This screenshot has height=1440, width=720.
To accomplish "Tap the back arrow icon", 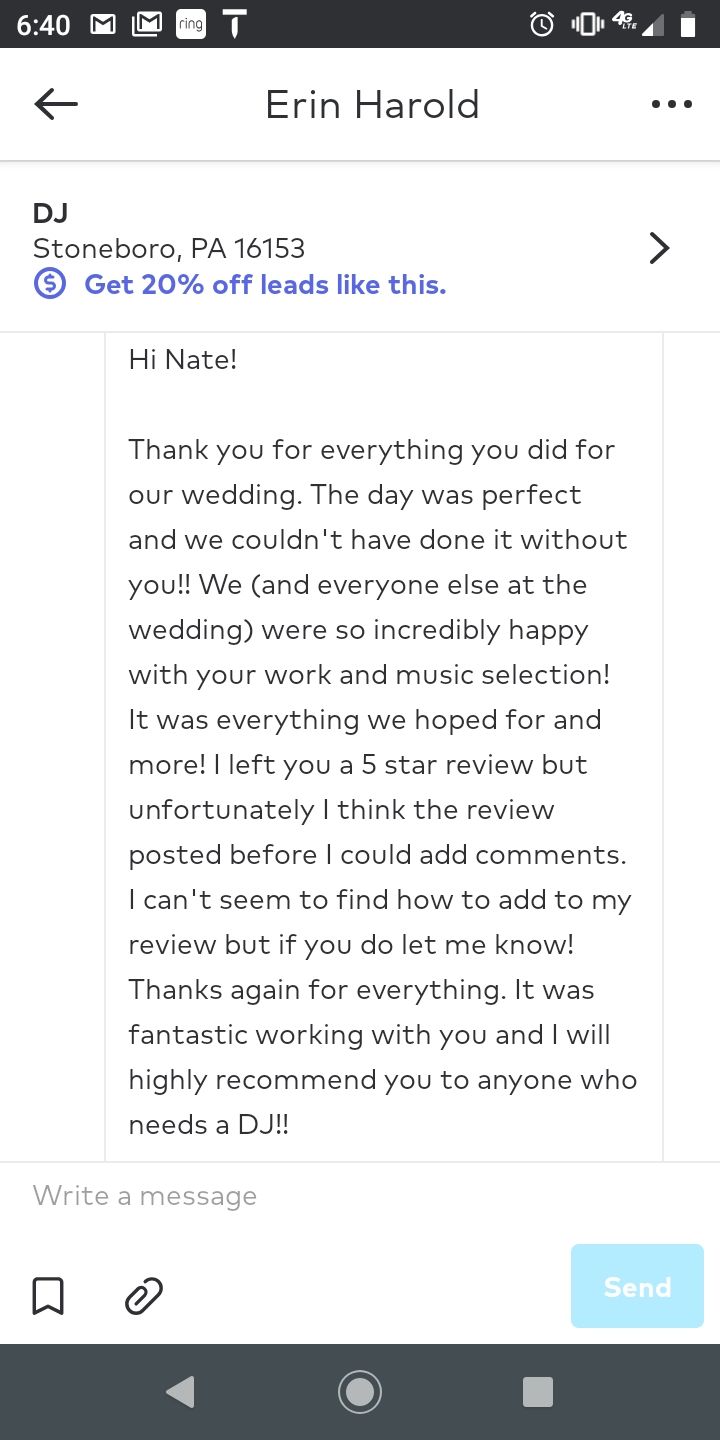I will pos(56,104).
